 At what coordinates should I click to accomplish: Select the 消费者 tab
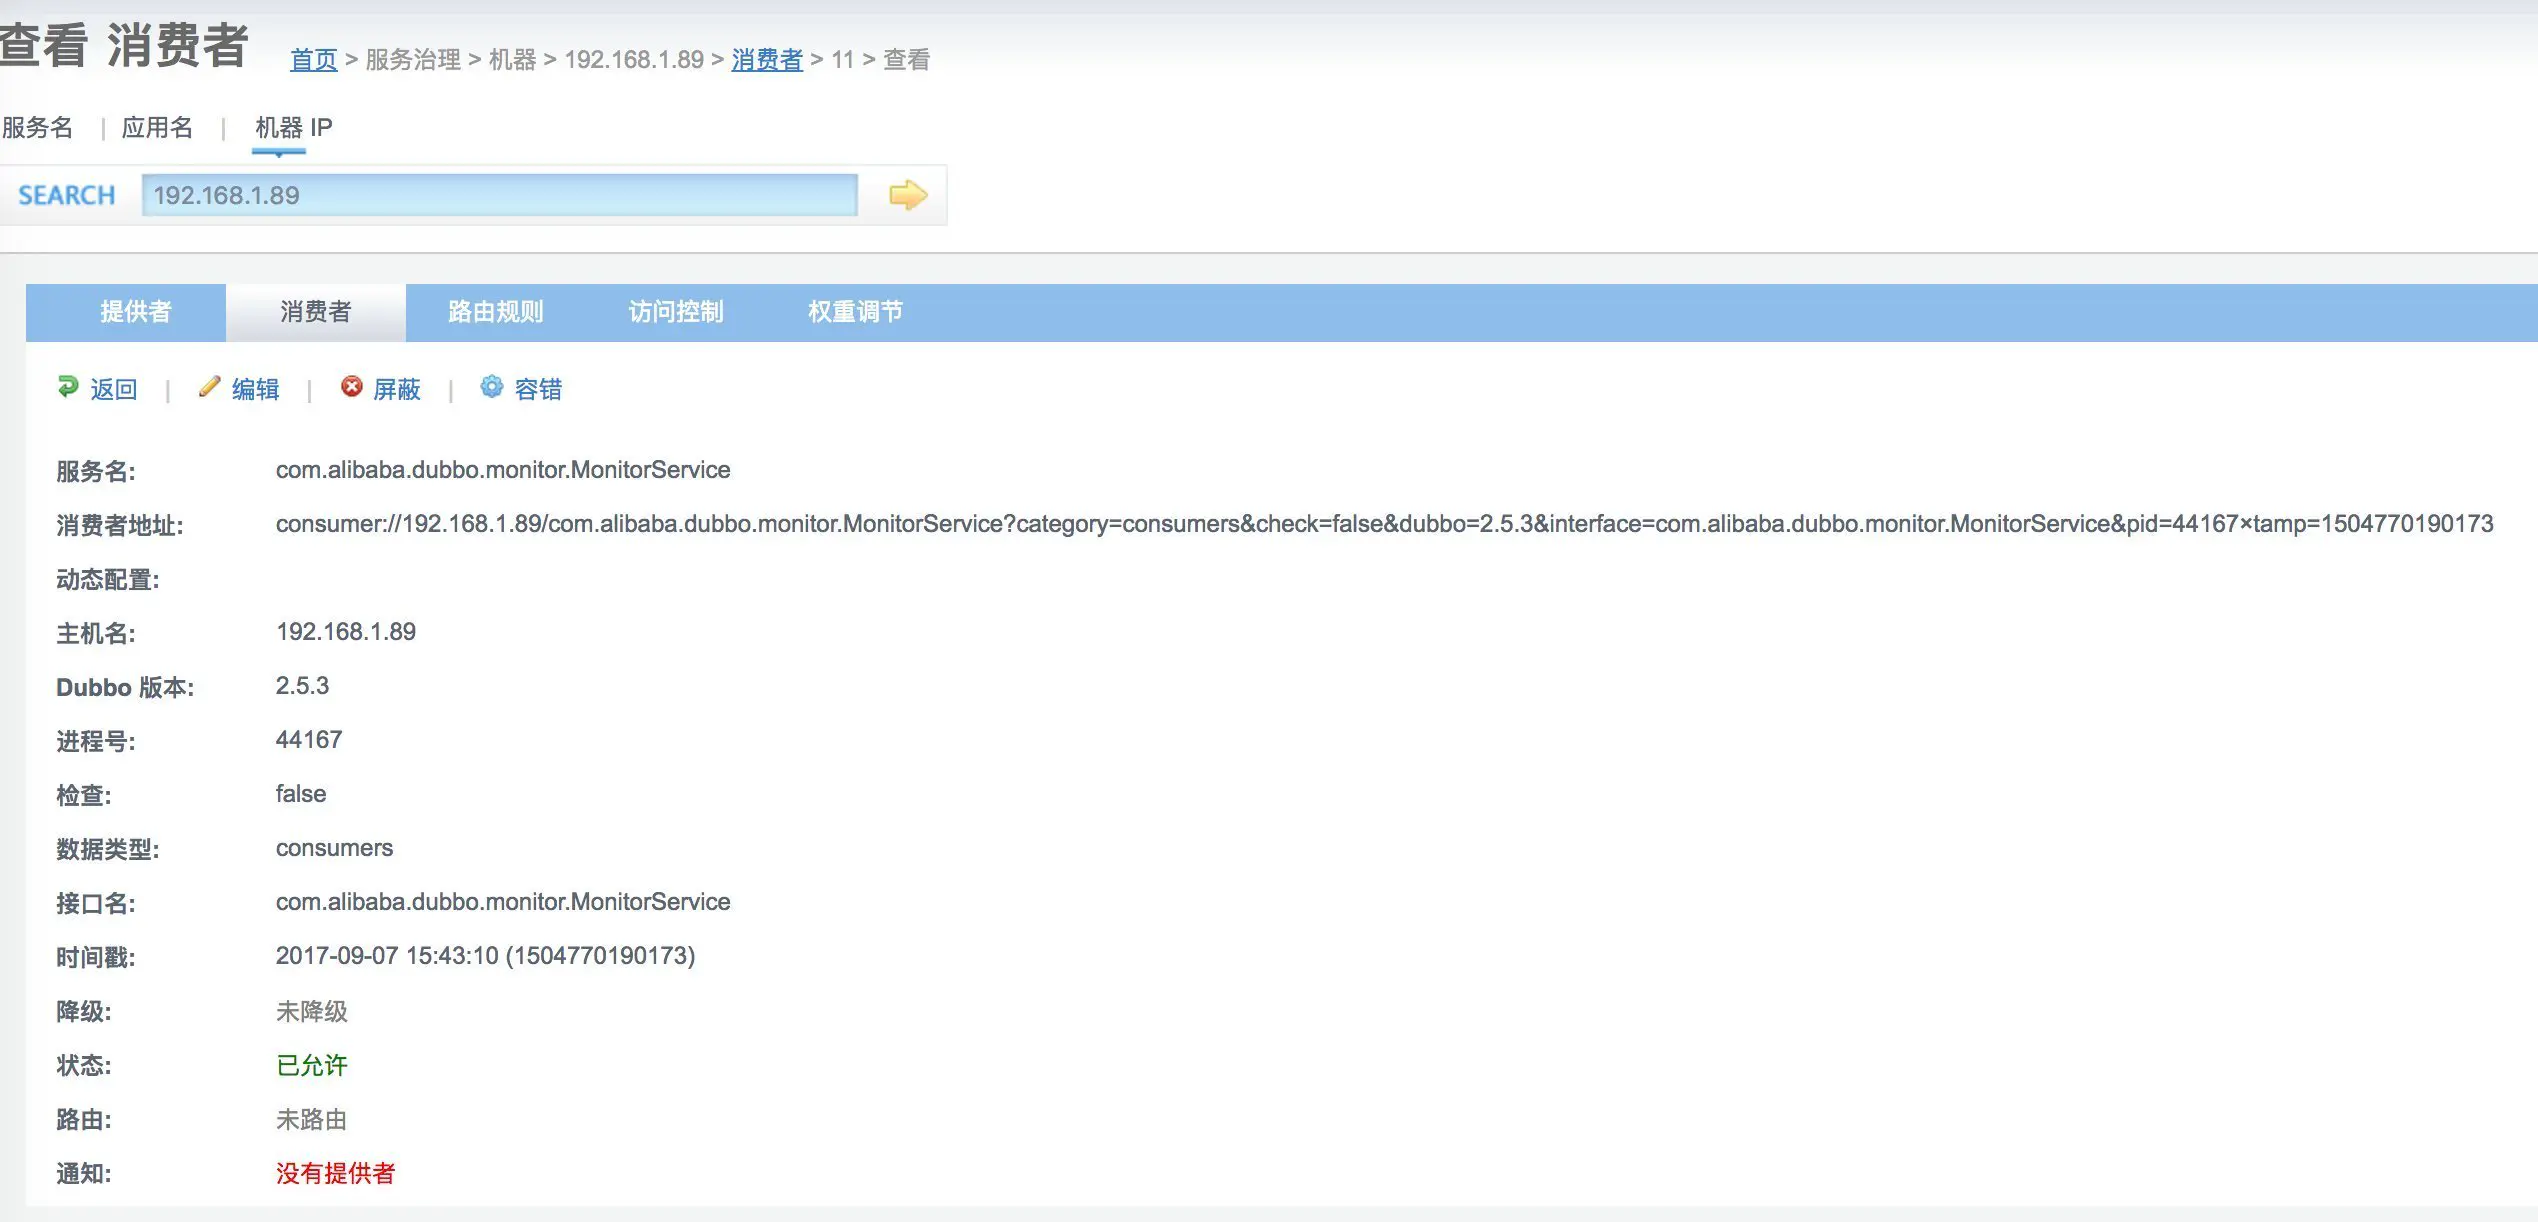(x=316, y=312)
